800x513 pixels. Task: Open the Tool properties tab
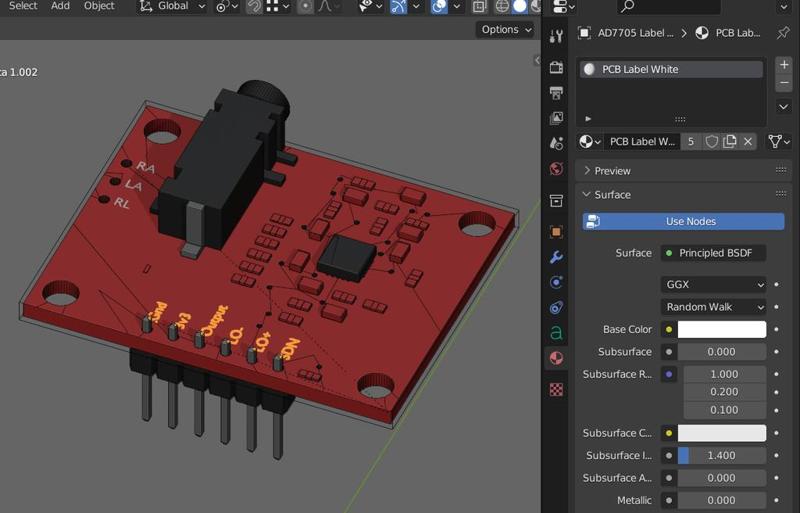click(x=556, y=36)
